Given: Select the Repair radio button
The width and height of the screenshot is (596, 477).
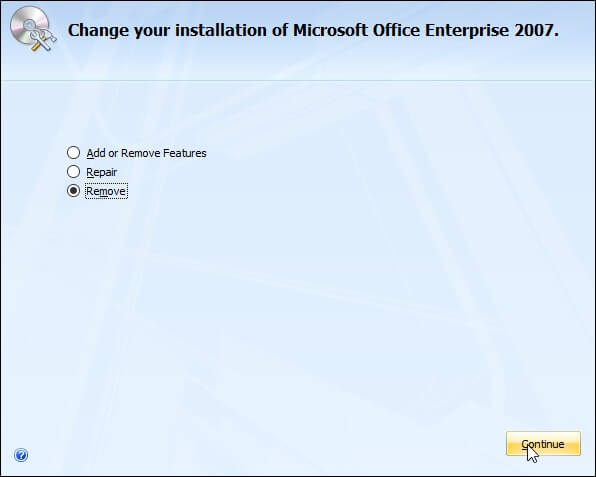Looking at the screenshot, I should [73, 171].
